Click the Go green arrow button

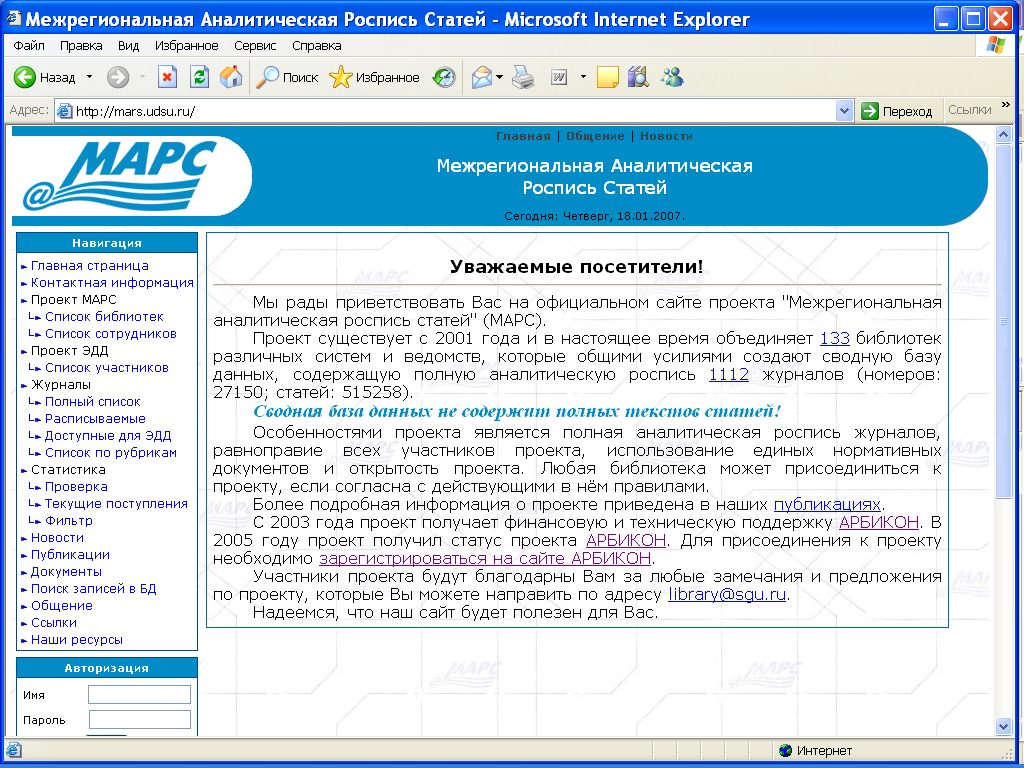[870, 111]
